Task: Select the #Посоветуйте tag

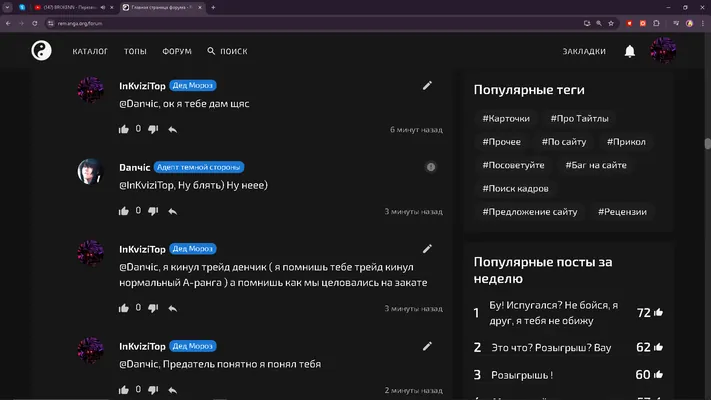Action: point(513,165)
